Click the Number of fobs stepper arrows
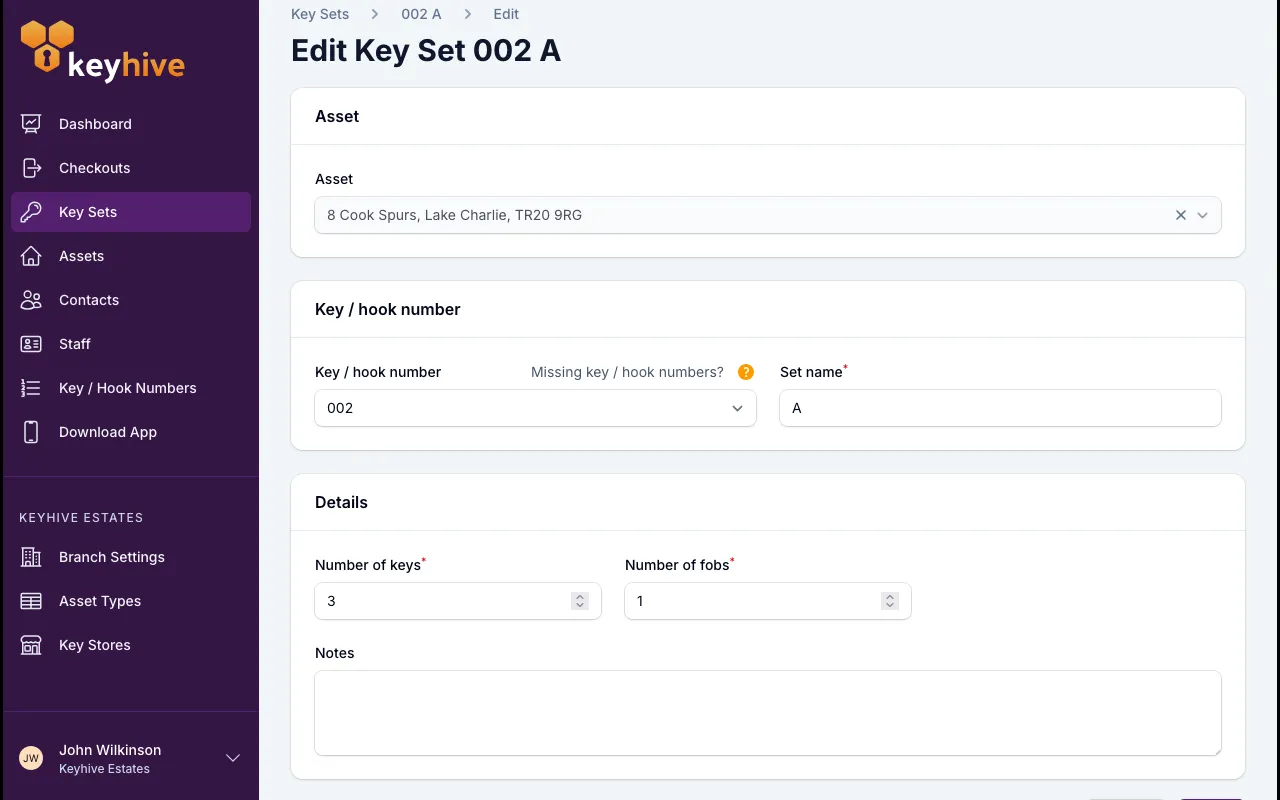The image size is (1280, 800). click(890, 601)
